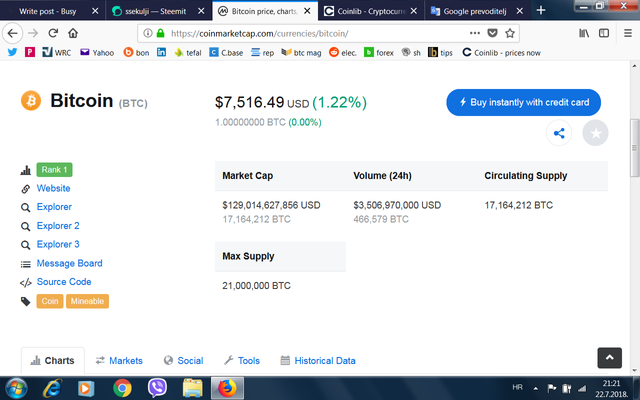Open the WRC bookmark
640x400 pixels.
point(57,52)
